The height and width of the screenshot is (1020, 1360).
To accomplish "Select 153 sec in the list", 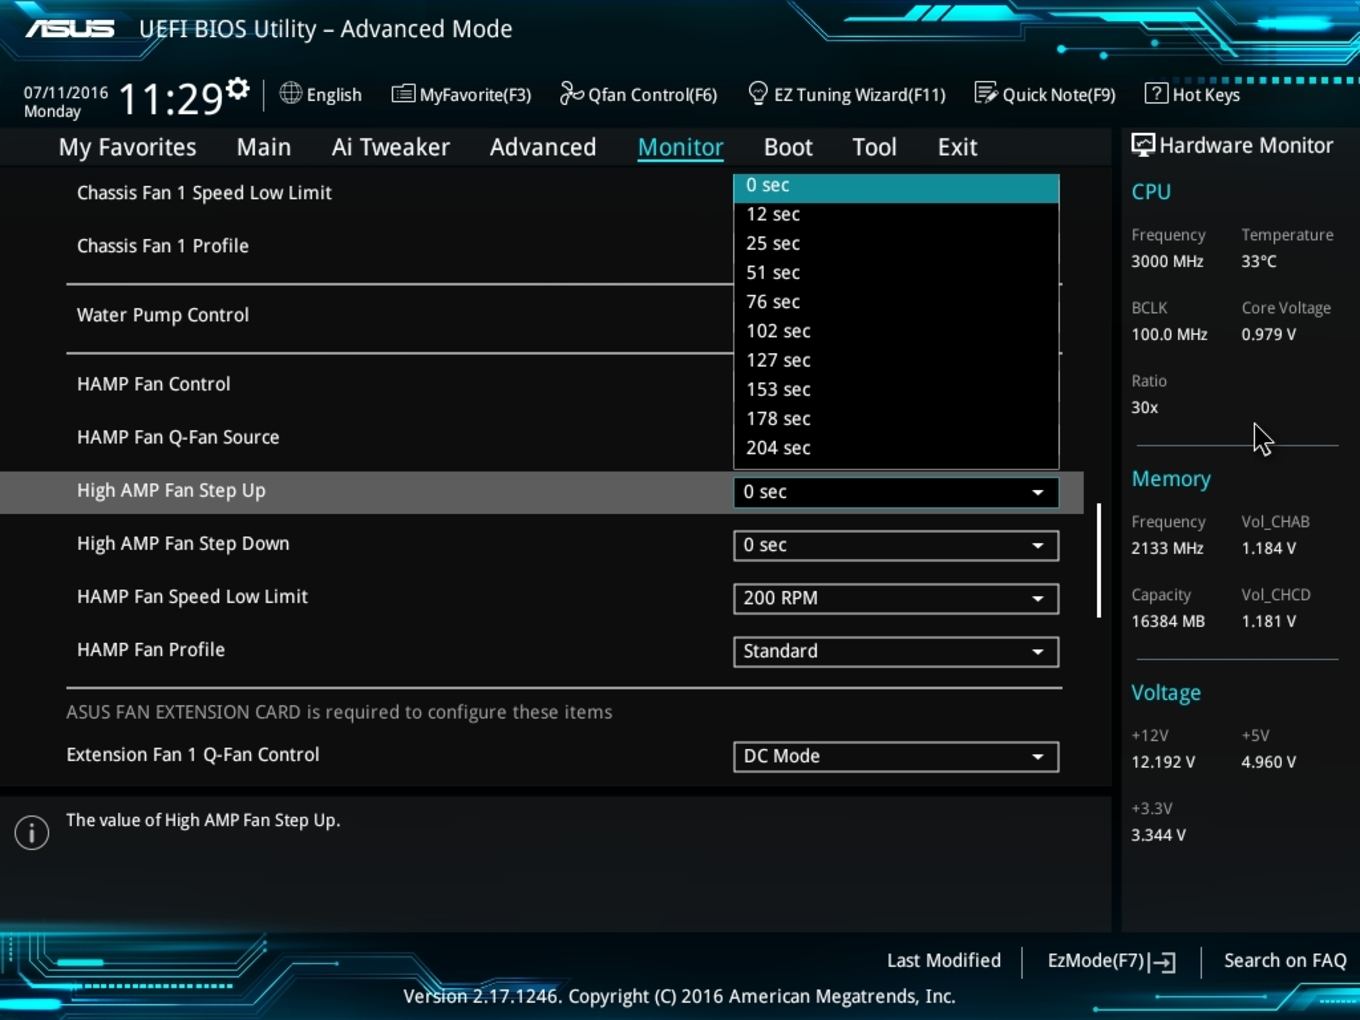I will tap(896, 389).
